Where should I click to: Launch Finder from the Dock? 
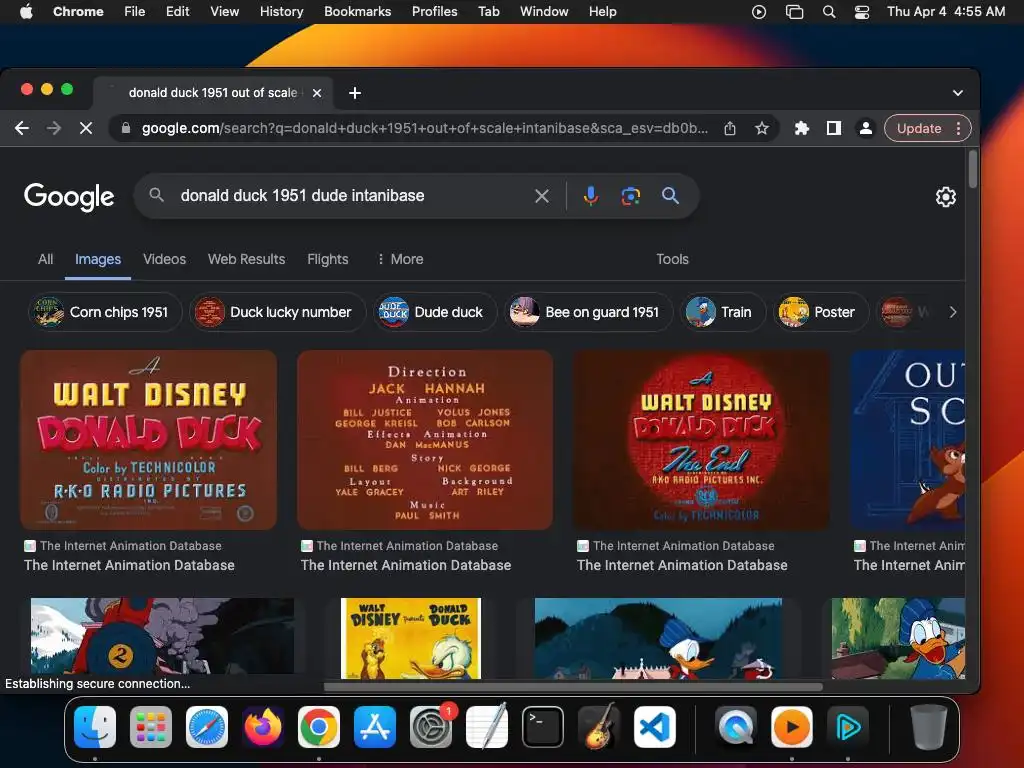(95, 727)
